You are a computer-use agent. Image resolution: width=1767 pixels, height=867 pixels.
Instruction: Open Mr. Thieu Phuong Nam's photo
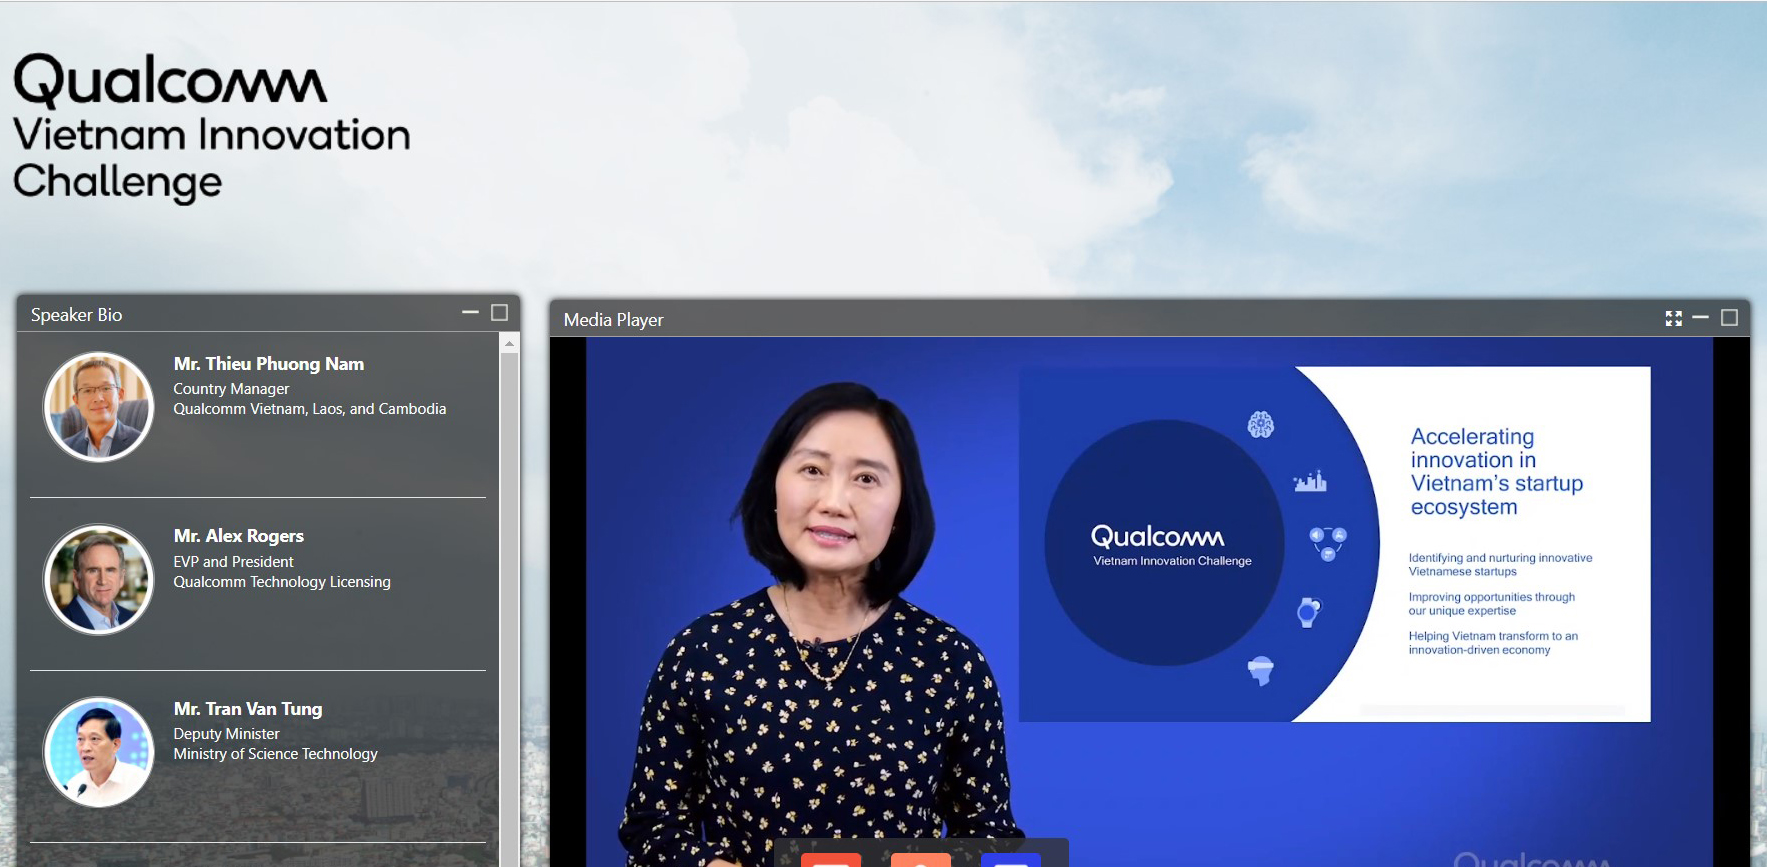tap(98, 407)
